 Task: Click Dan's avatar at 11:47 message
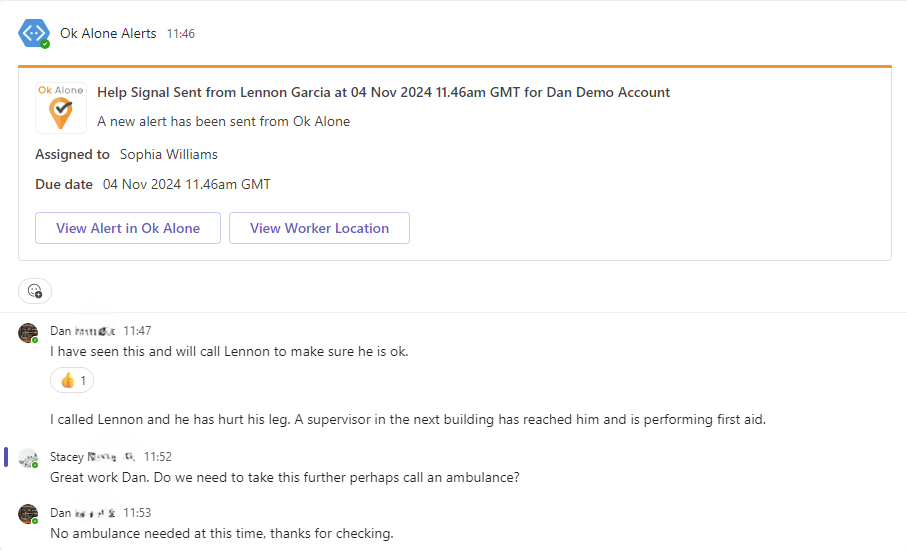point(28,333)
